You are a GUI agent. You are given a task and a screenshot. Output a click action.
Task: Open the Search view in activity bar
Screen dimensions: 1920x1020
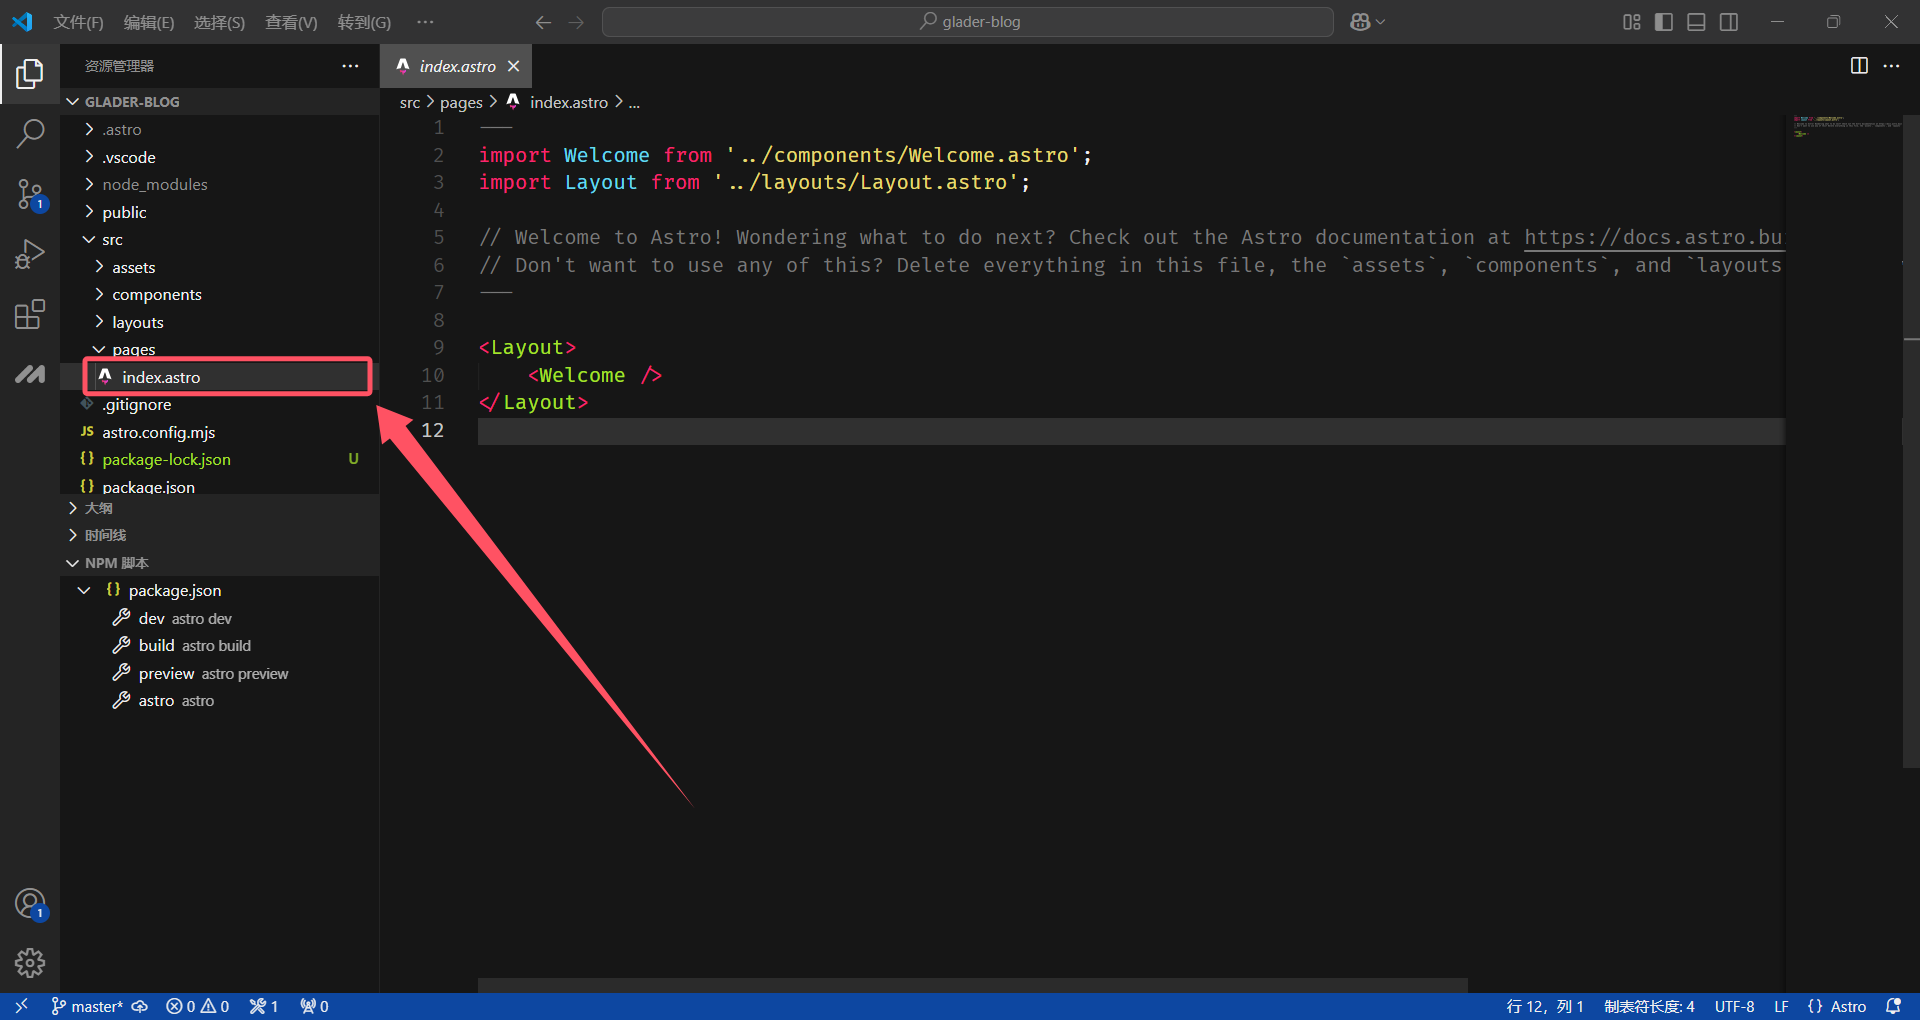(30, 133)
